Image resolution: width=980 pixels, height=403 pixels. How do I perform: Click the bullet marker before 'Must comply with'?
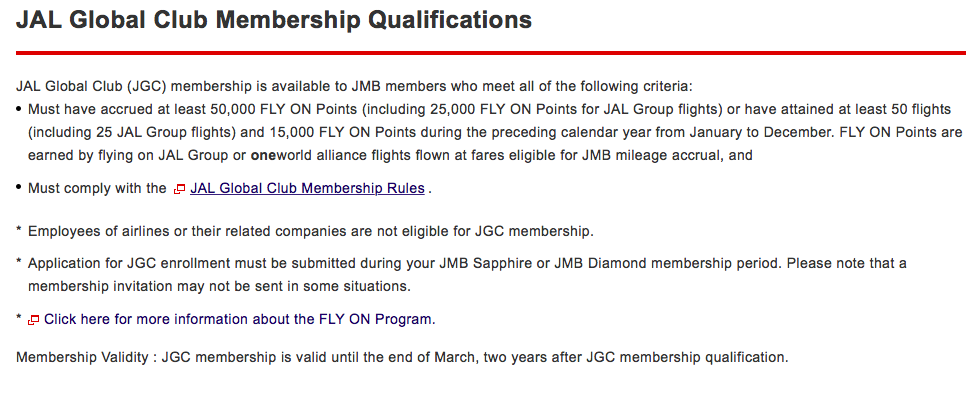click(19, 187)
